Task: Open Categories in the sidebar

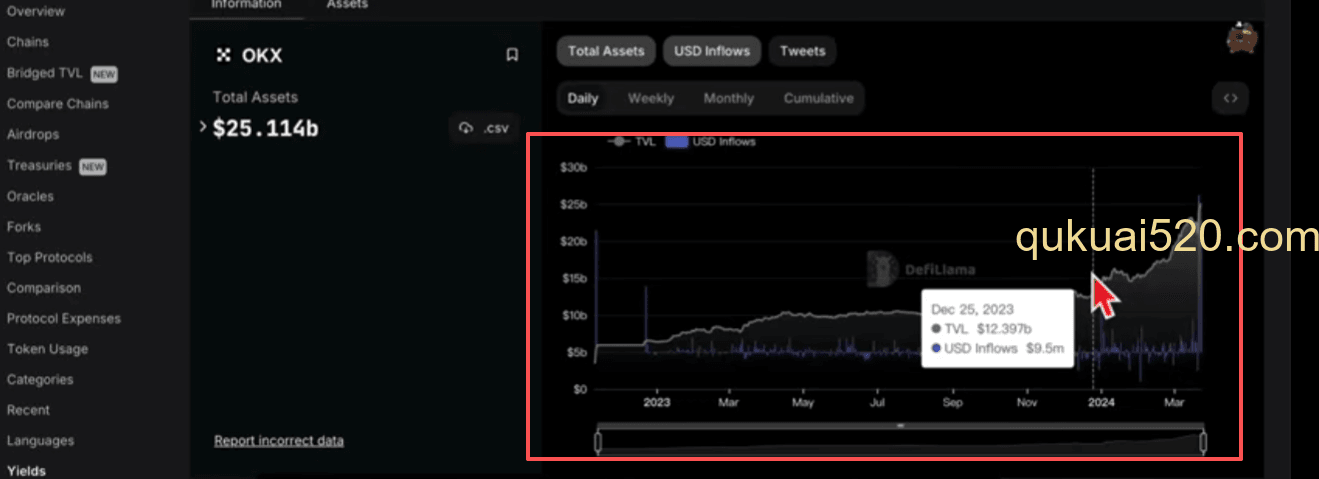Action: pyautogui.click(x=40, y=379)
